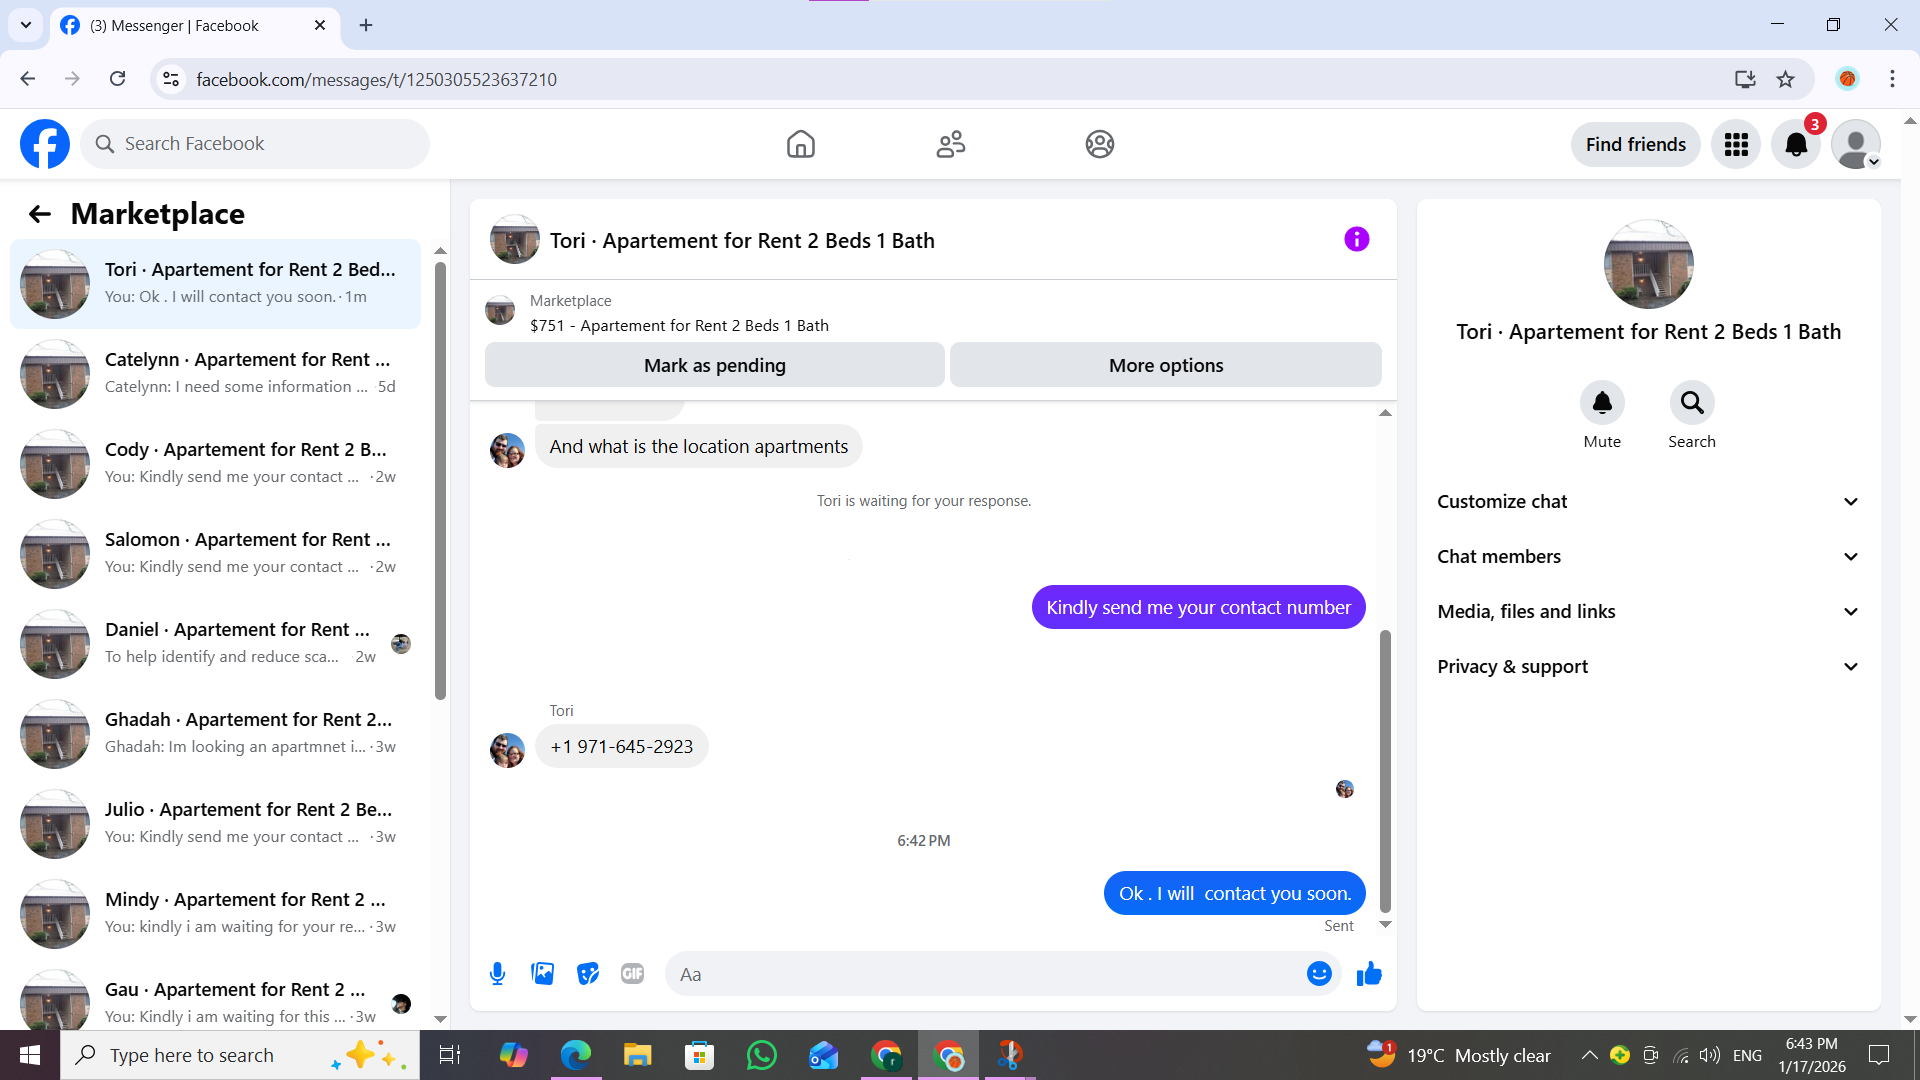Click the voice clip microphone icon
1920x1080 pixels.
point(497,974)
